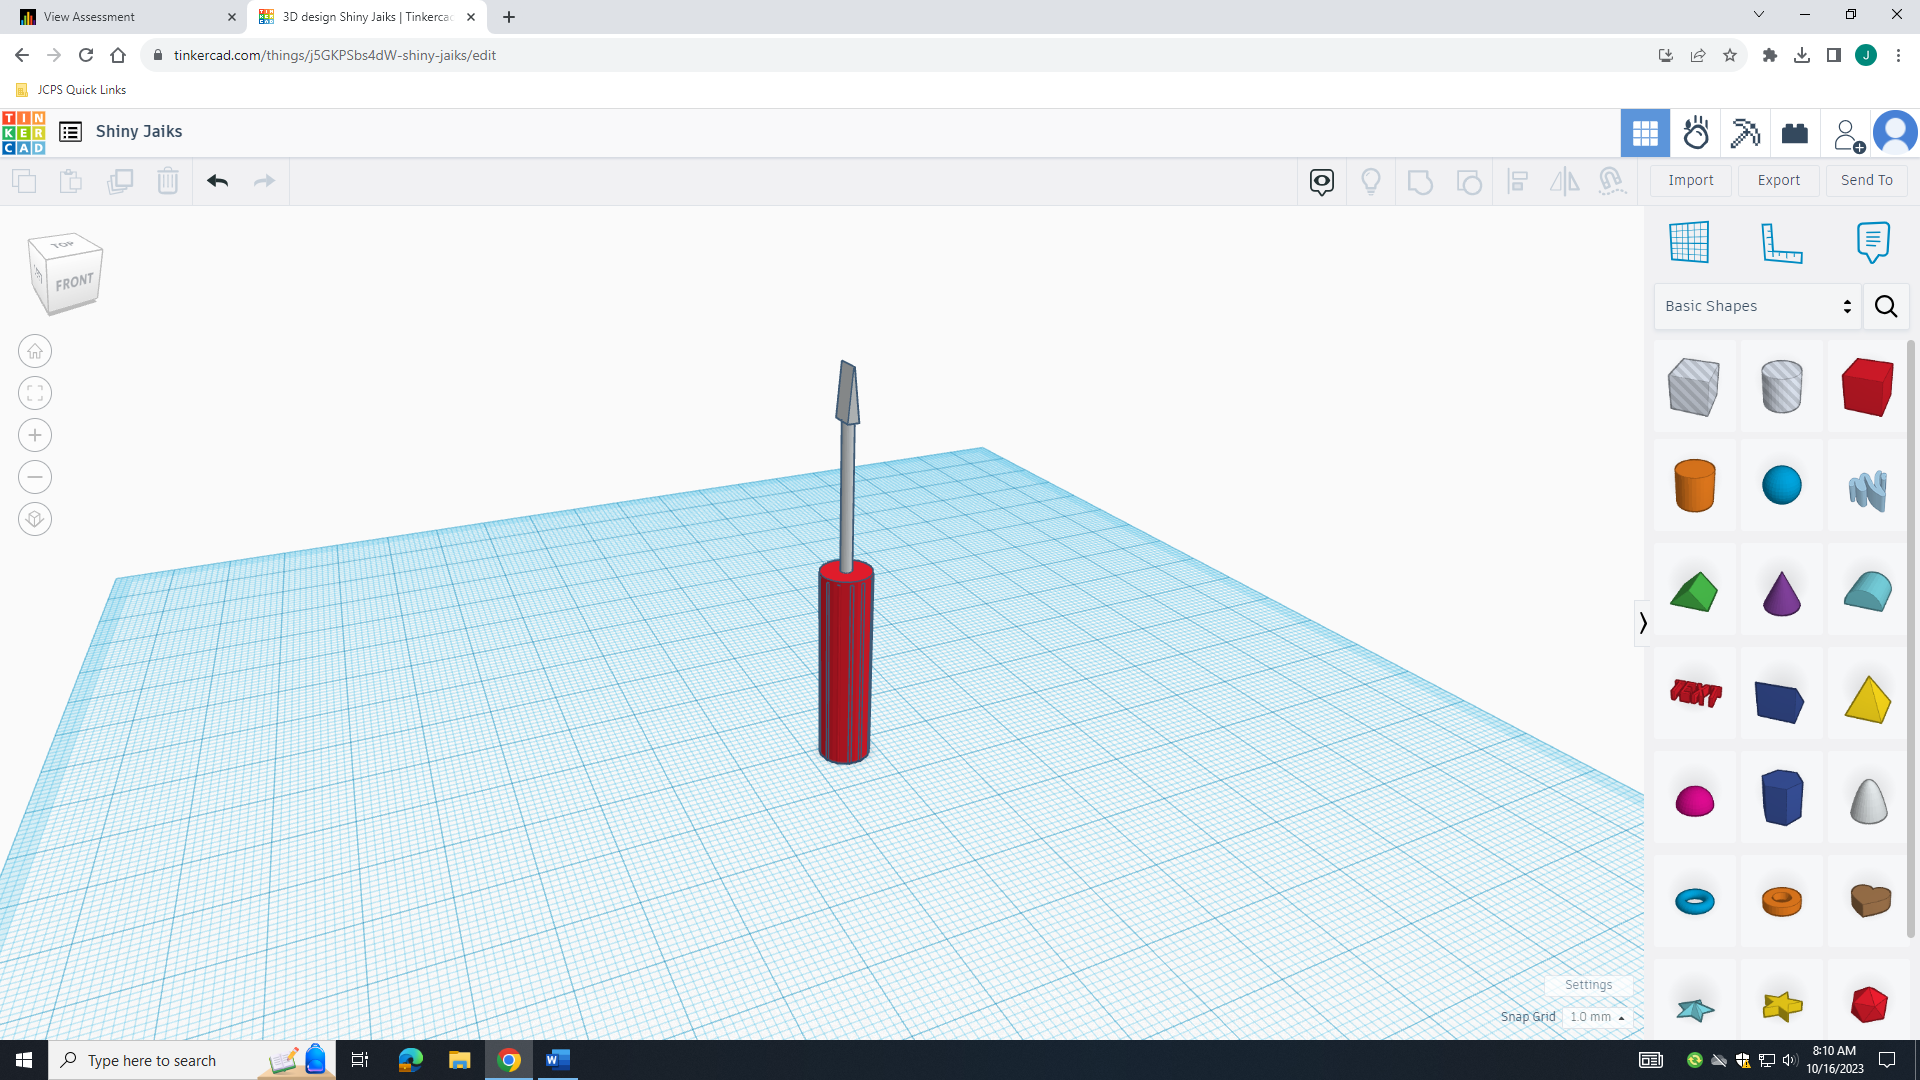Select the Workplane tool
This screenshot has height=1080, width=1920.
point(1690,242)
